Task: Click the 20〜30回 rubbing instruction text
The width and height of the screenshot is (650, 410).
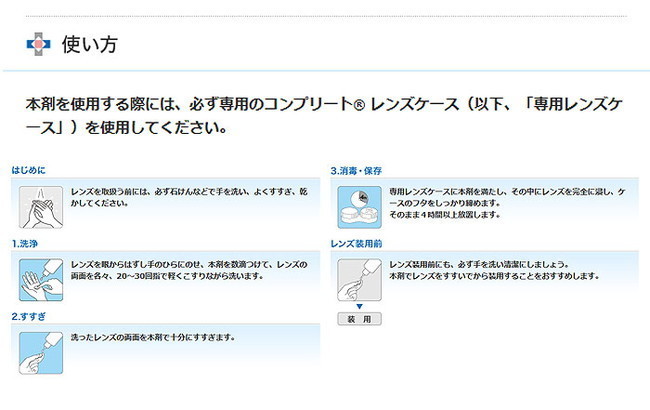Action: 190,269
